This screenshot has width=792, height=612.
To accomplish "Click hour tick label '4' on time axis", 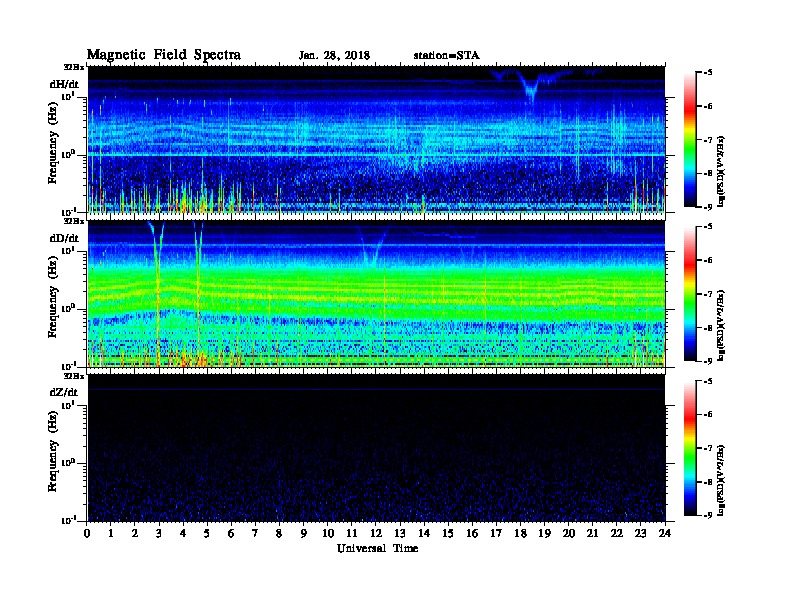I will pyautogui.click(x=183, y=533).
